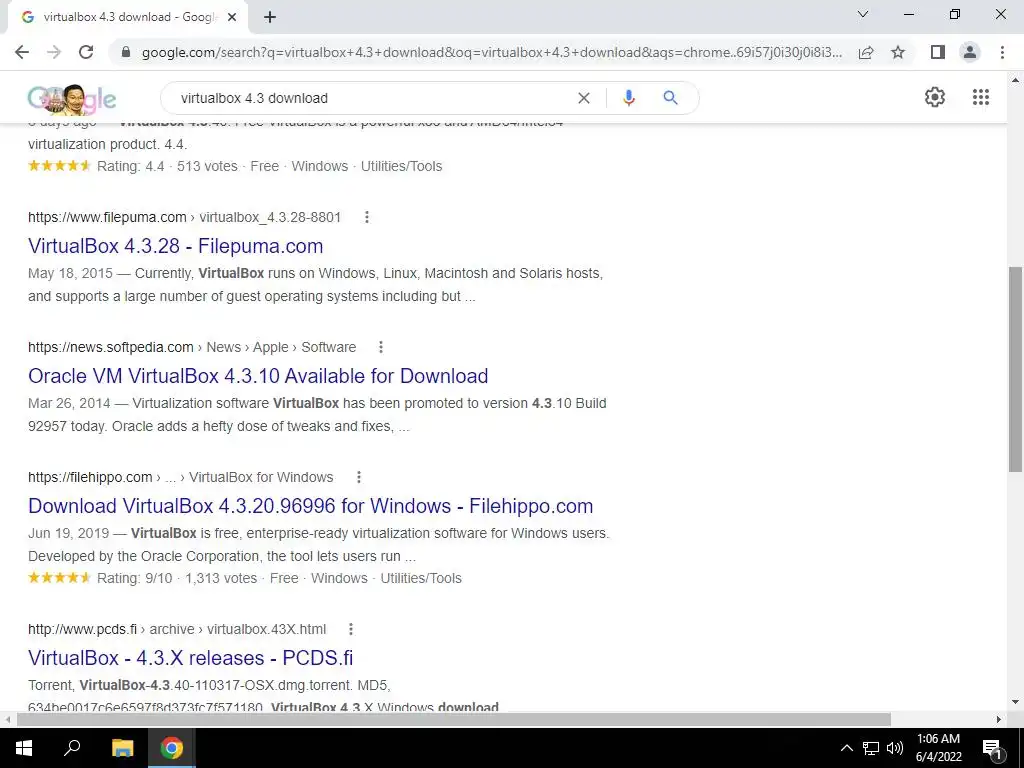Click 'Rating: 4.4 · 513 votes' text
Image resolution: width=1024 pixels, height=768 pixels.
point(167,166)
